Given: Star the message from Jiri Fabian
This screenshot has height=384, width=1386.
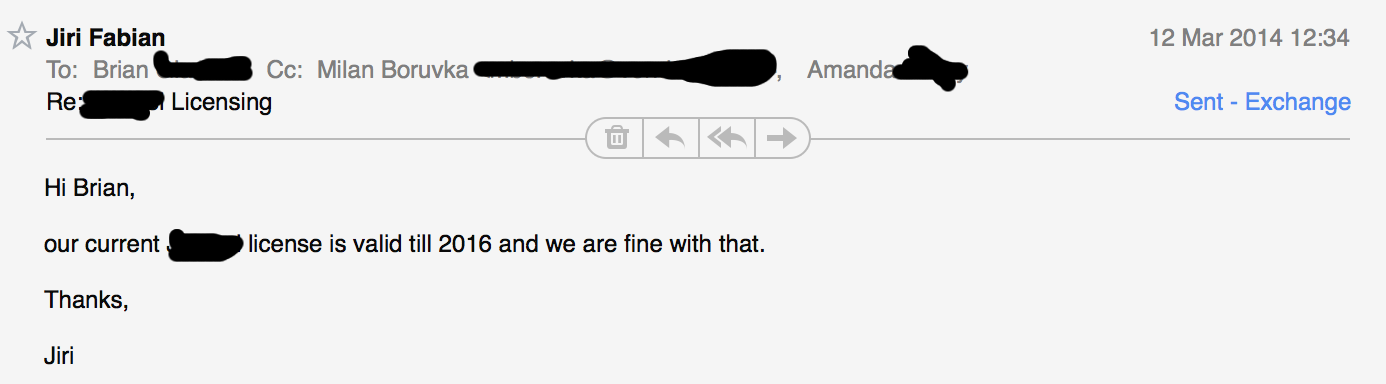Looking at the screenshot, I should 21,38.
